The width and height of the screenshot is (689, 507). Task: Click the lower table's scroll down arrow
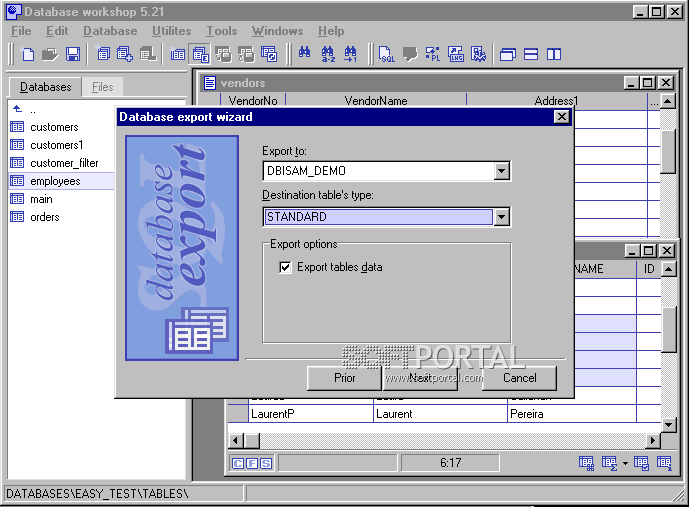click(x=668, y=425)
